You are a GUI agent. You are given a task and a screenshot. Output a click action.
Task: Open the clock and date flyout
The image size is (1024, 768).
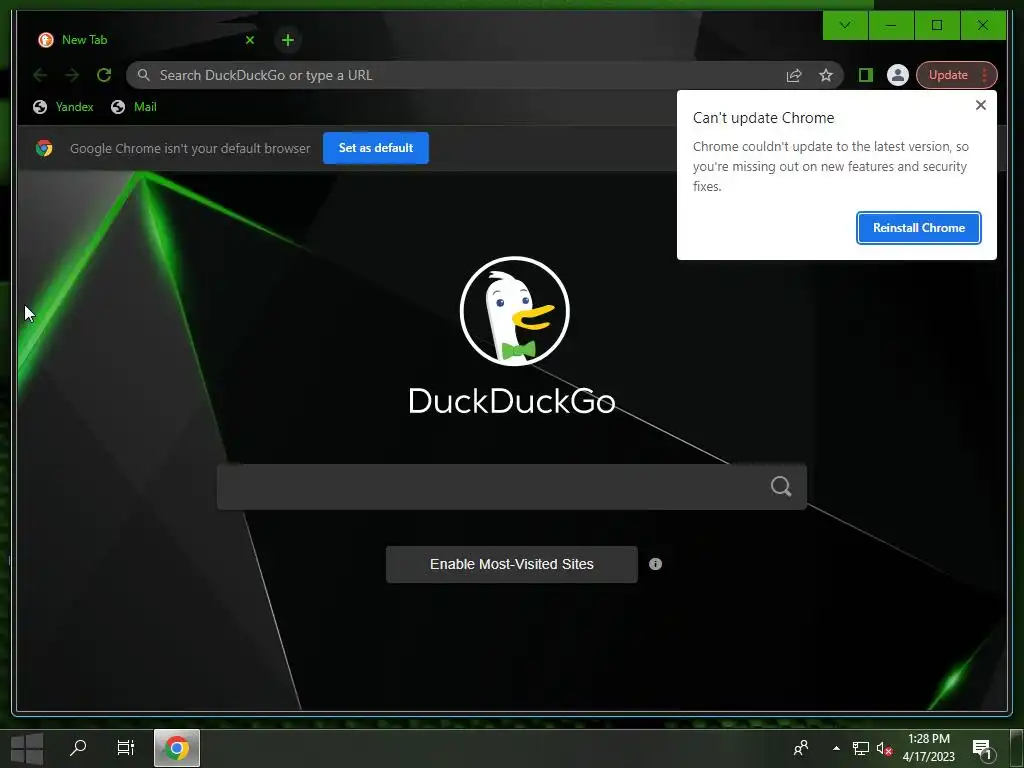pyautogui.click(x=929, y=748)
